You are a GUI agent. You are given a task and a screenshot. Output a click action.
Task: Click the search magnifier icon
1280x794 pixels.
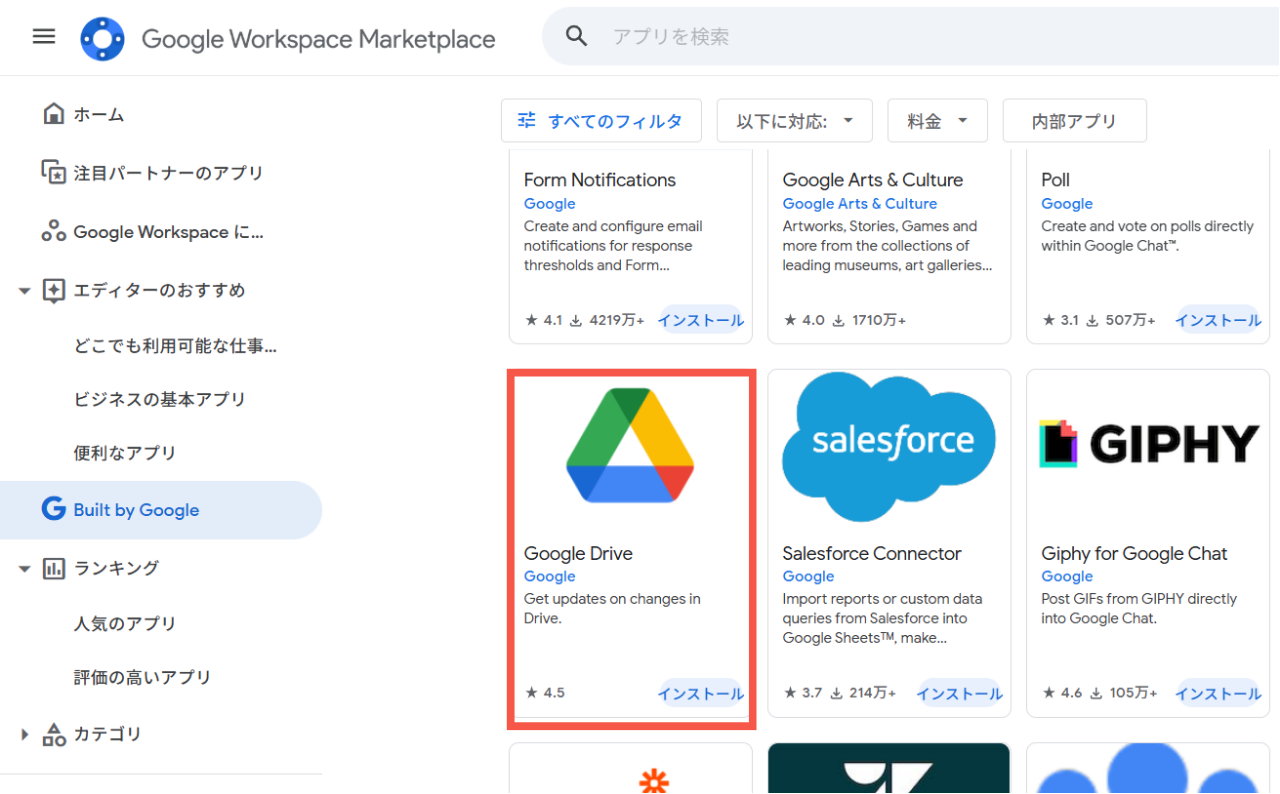pos(576,37)
